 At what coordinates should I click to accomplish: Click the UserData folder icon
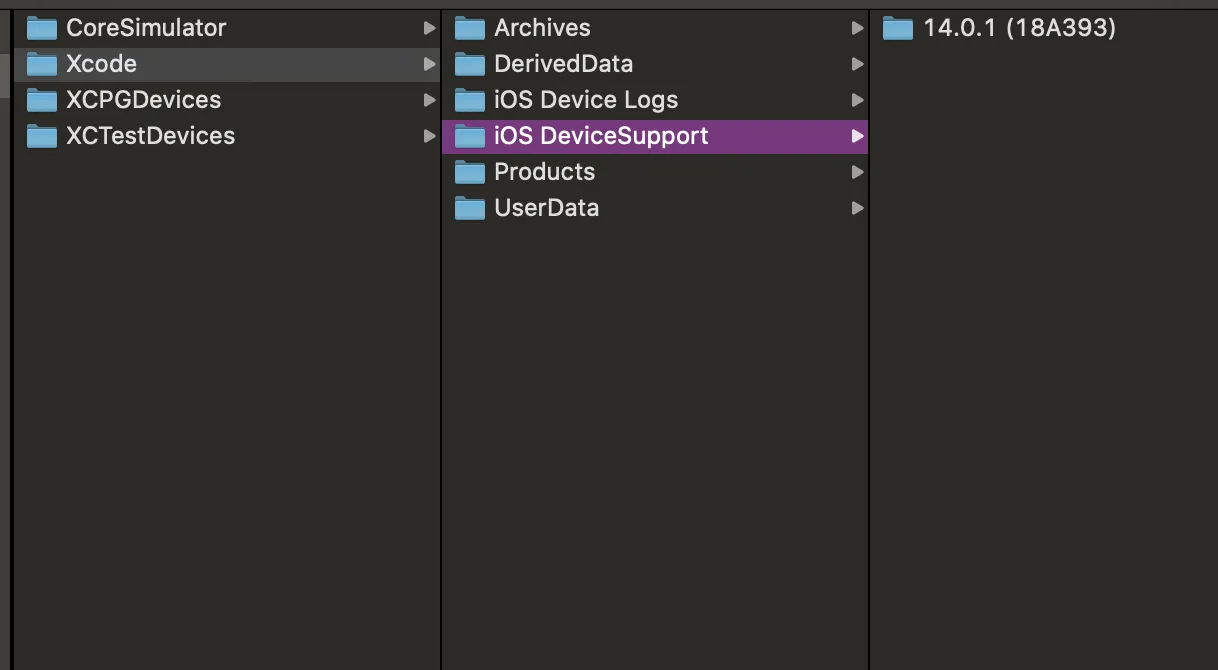tap(469, 208)
